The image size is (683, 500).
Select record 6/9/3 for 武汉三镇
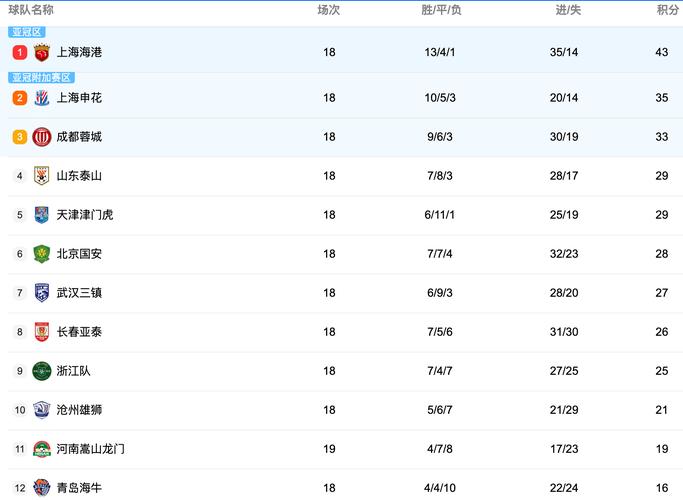(x=440, y=293)
